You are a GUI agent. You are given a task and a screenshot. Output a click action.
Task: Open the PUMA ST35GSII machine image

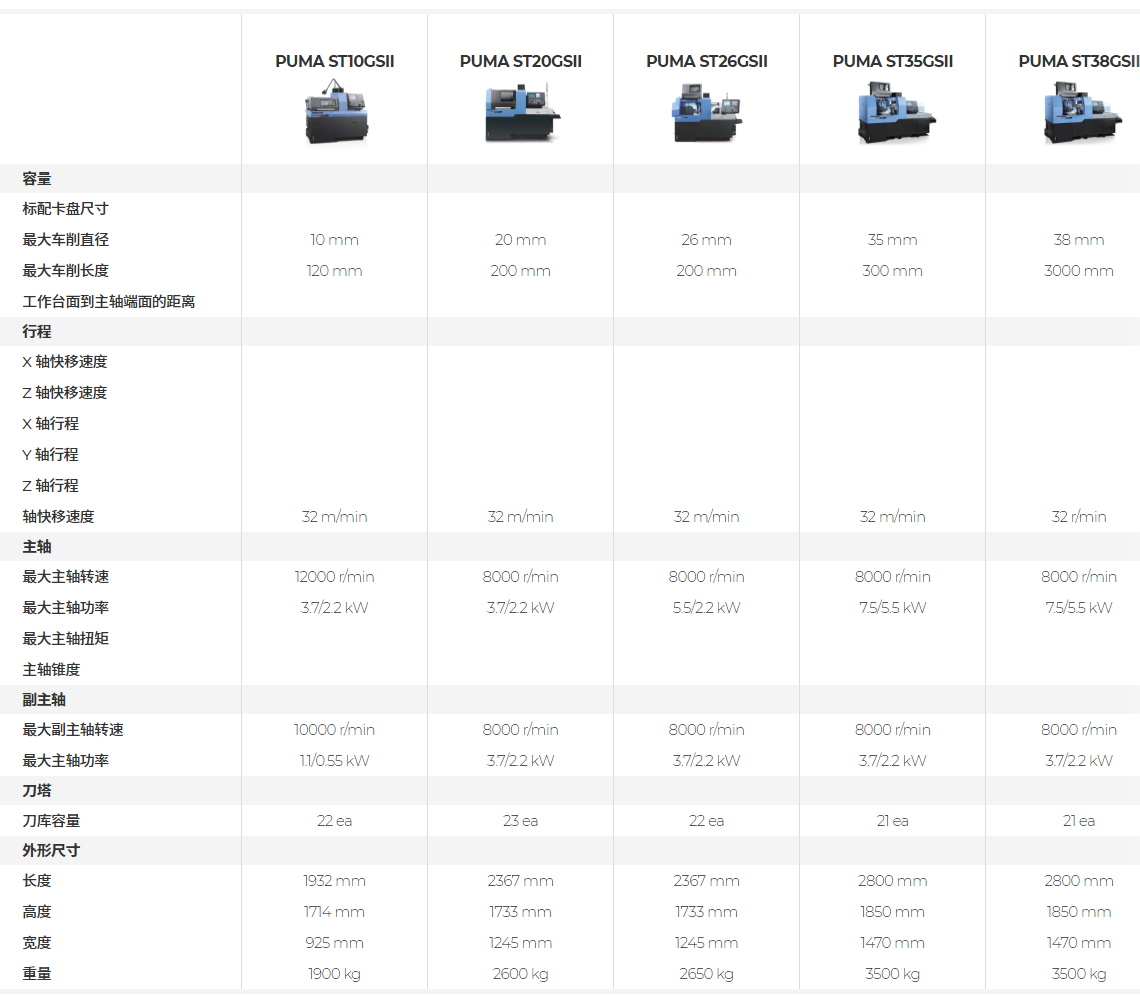[x=894, y=112]
